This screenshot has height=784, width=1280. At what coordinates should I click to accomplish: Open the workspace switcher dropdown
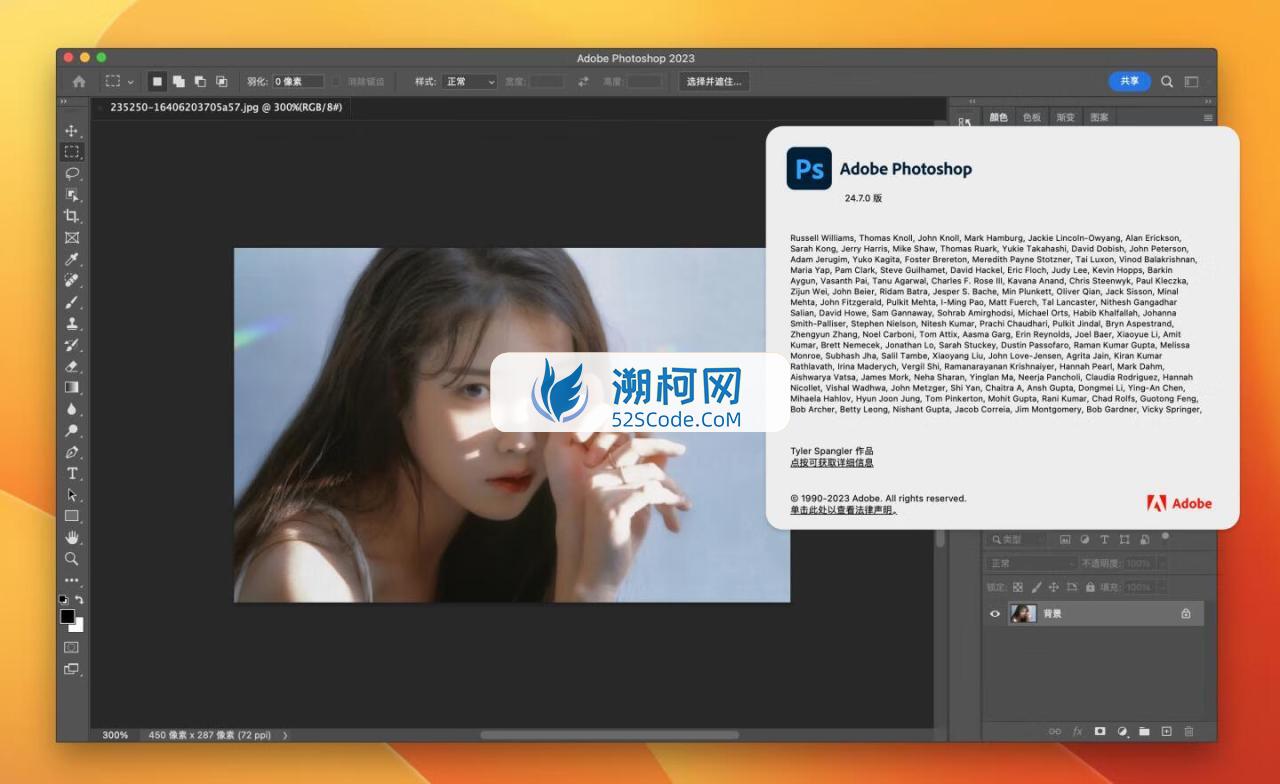point(1191,81)
